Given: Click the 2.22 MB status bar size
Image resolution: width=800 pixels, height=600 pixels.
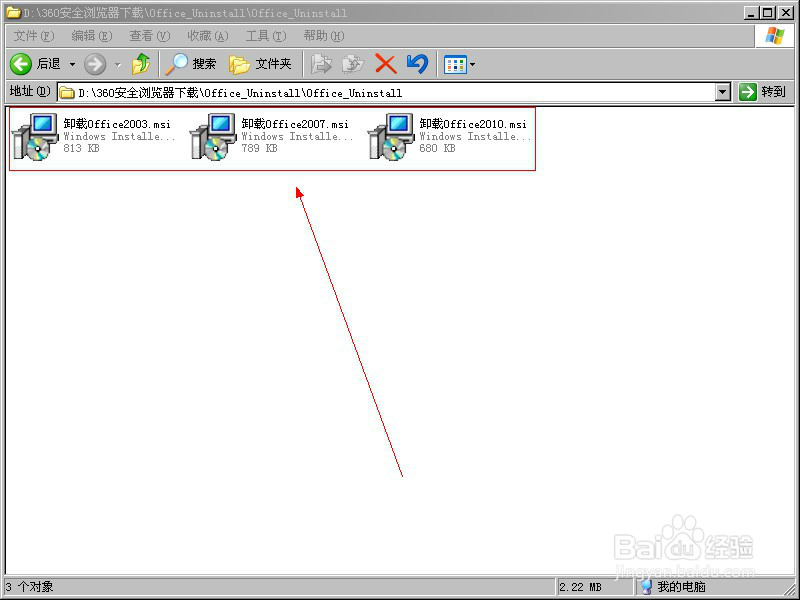Looking at the screenshot, I should [x=580, y=587].
